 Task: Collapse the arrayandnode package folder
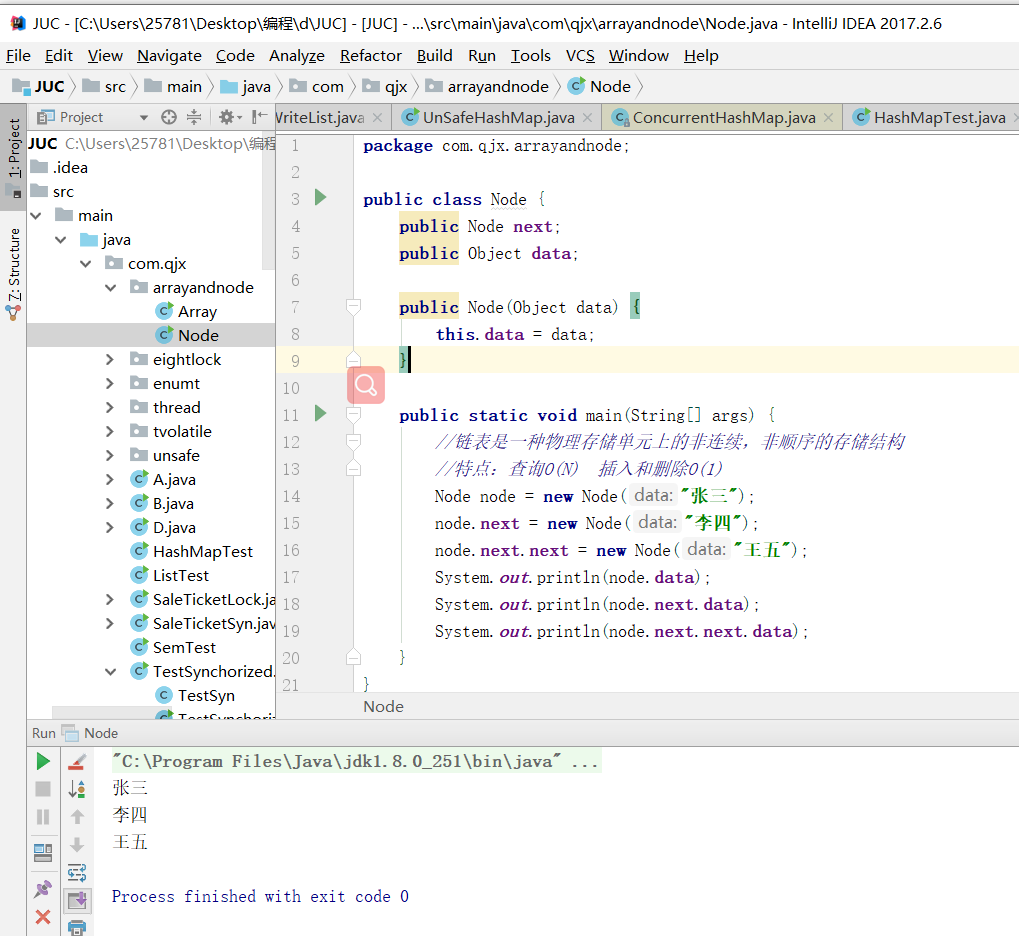coord(110,287)
